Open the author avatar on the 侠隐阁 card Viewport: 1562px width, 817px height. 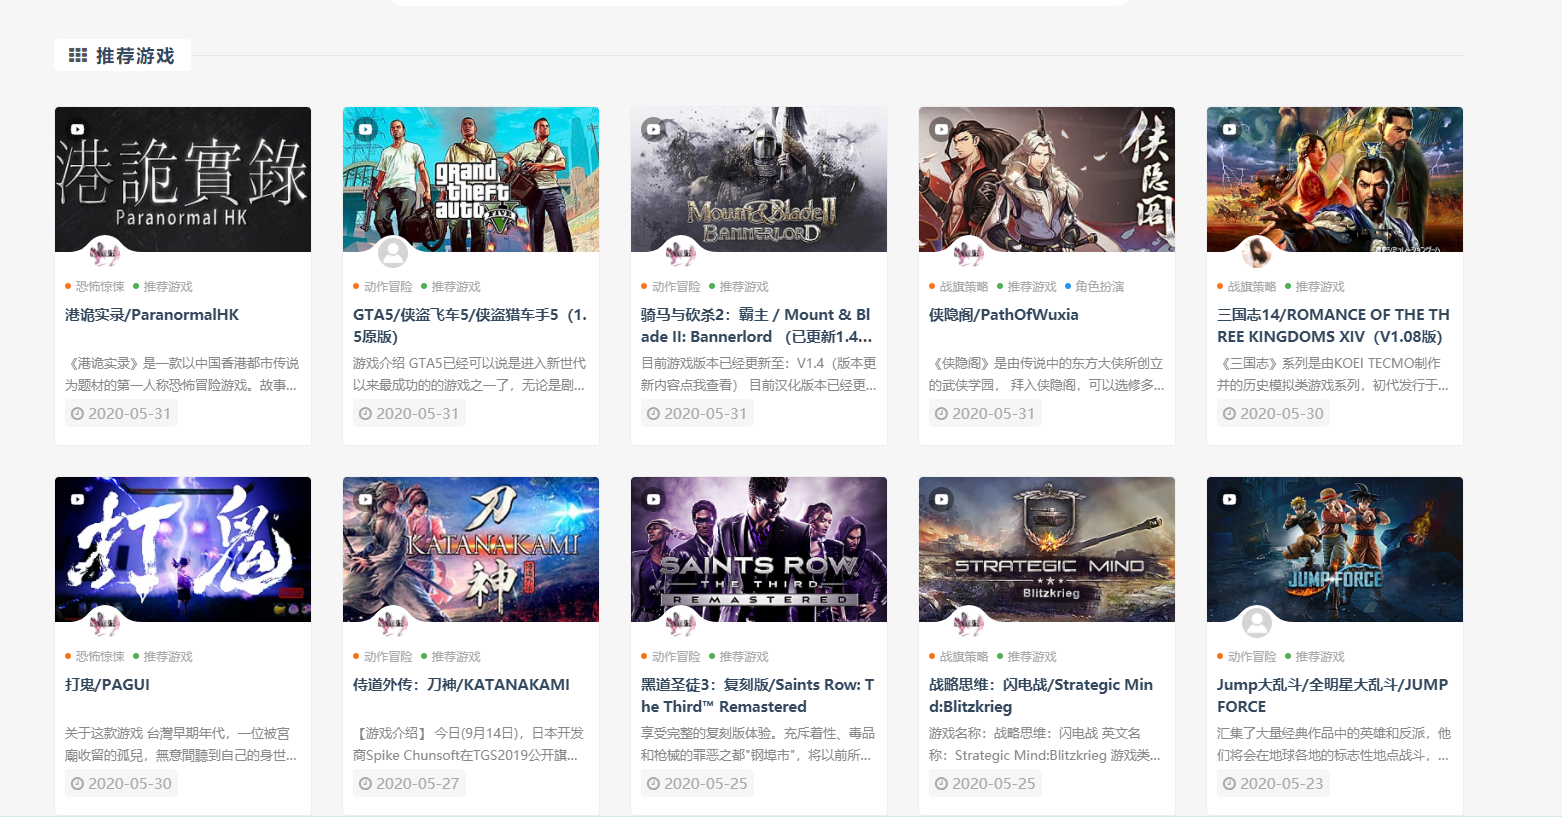pos(969,253)
